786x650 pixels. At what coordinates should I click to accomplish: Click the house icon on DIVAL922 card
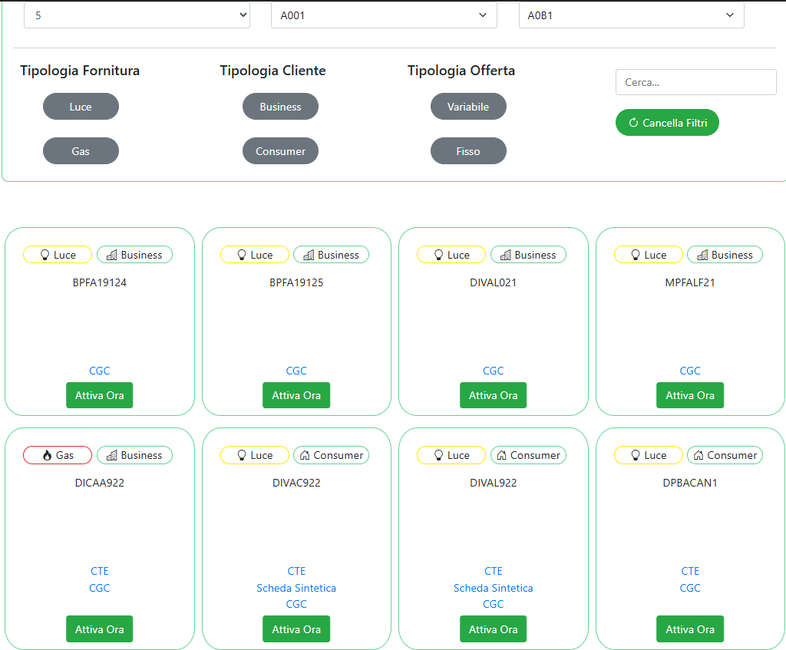click(x=502, y=455)
